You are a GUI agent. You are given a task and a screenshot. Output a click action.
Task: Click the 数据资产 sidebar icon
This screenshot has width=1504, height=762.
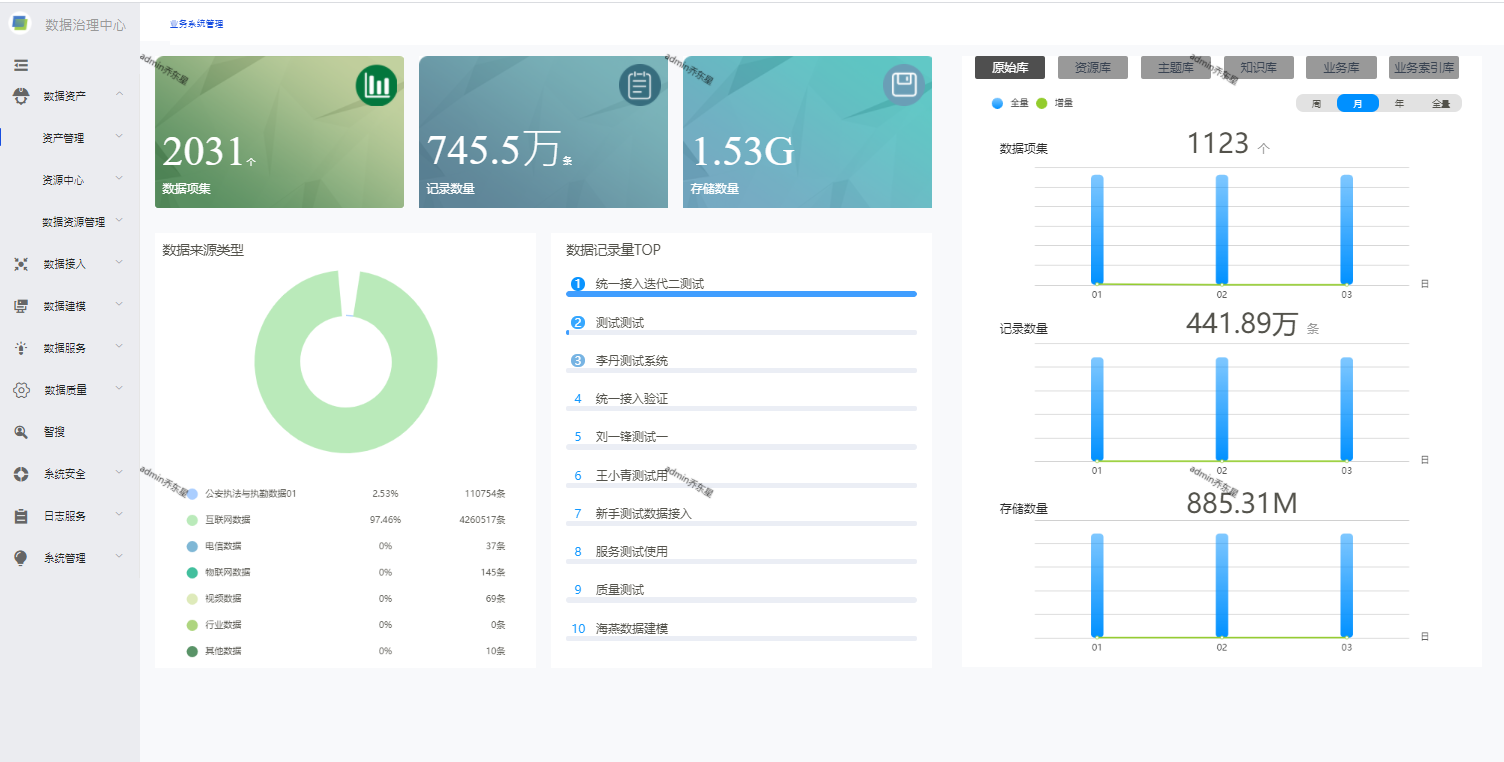21,96
